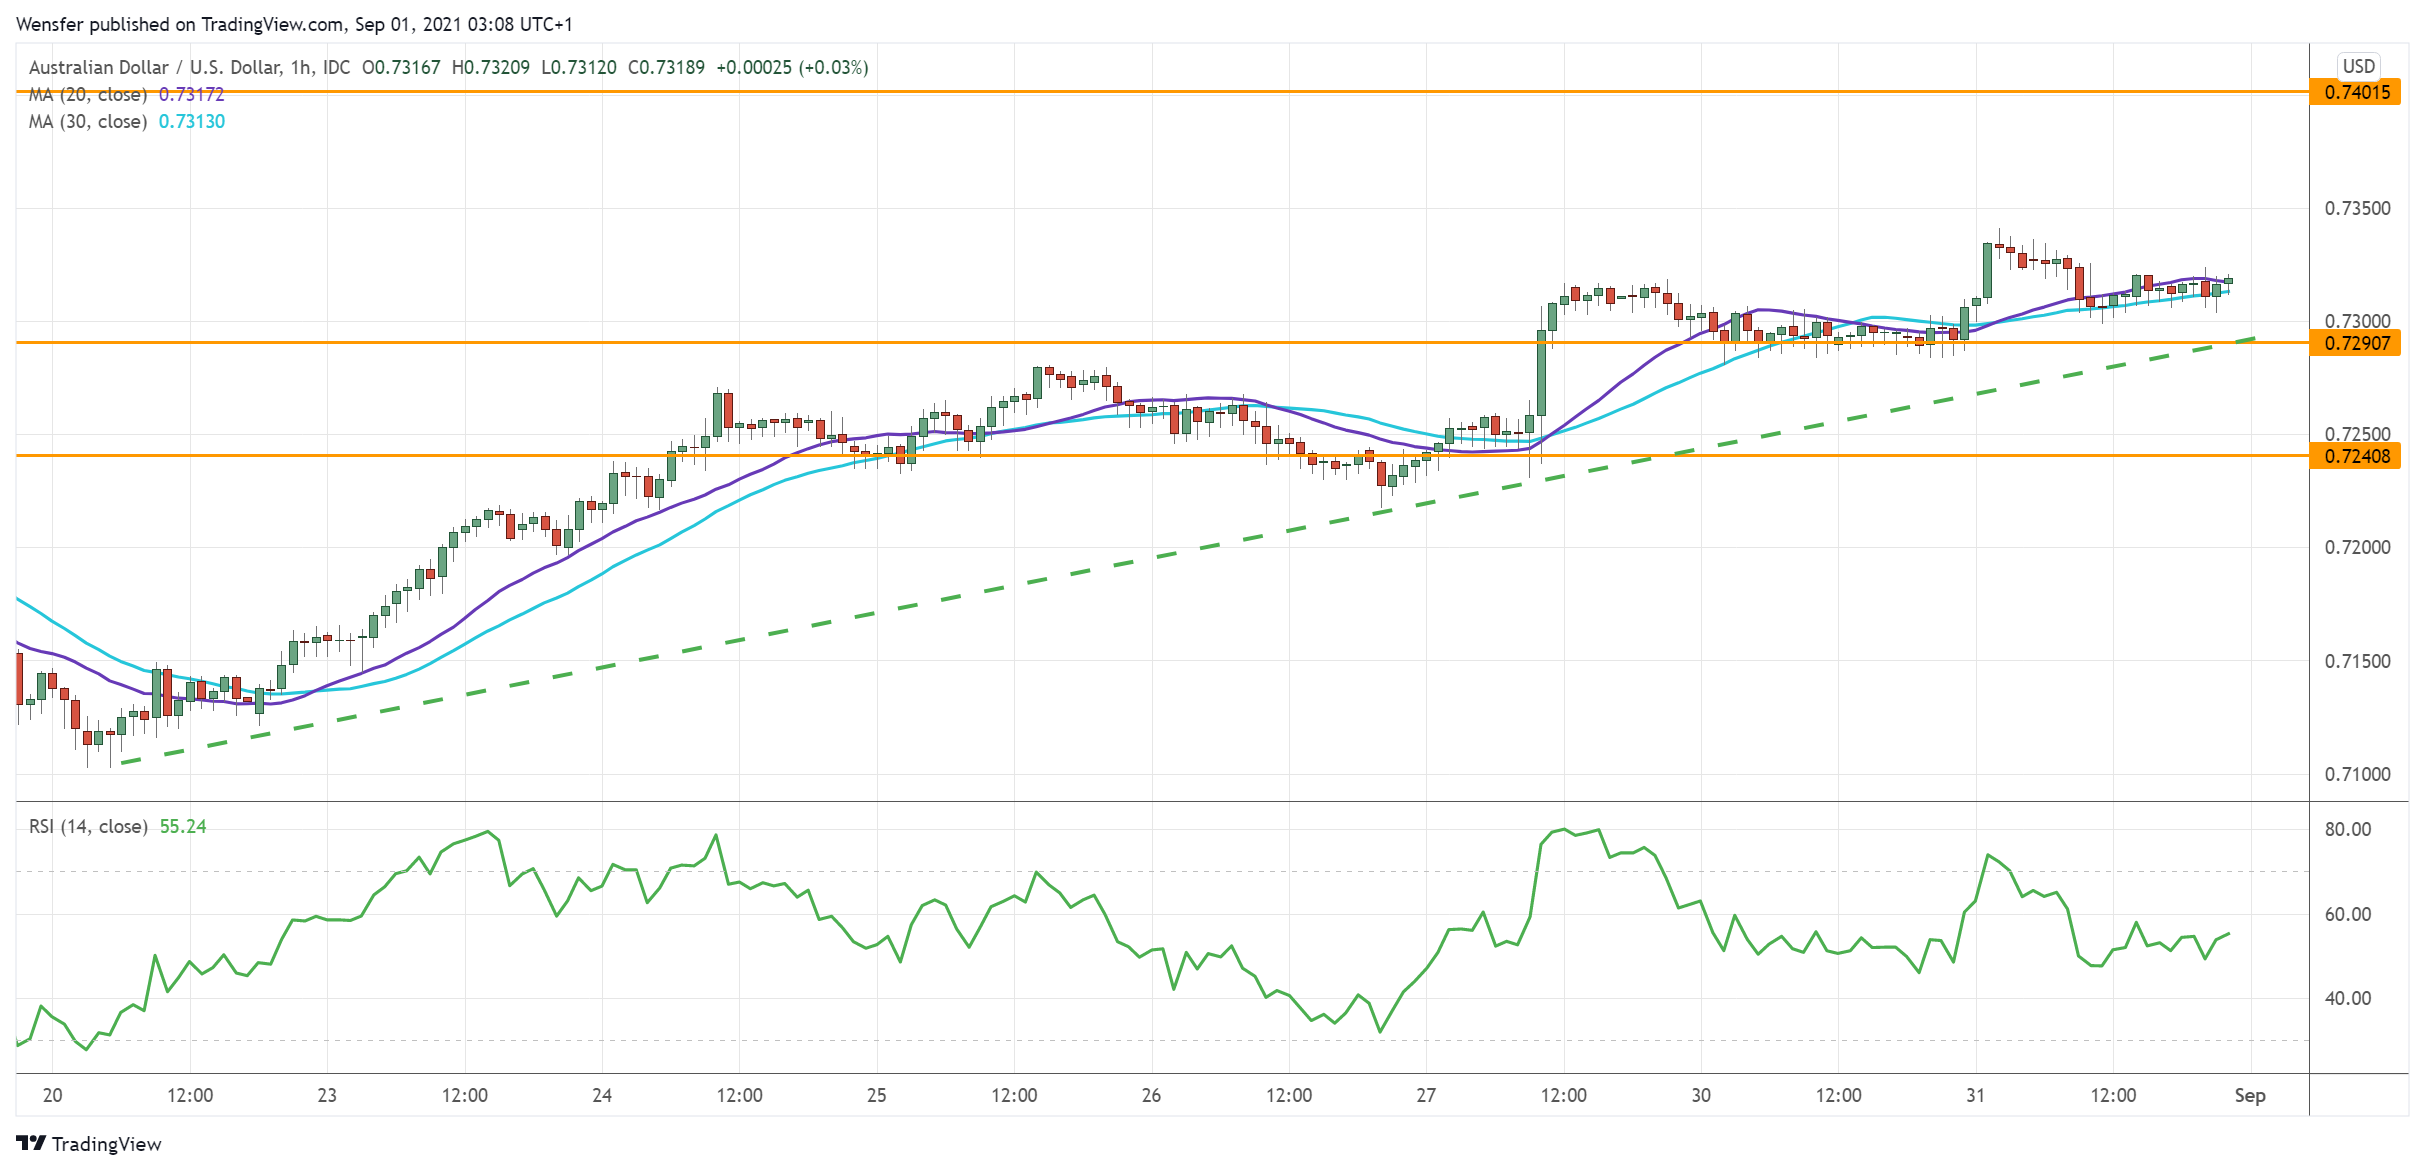2425x1171 pixels.
Task: Click the RSI value 55.24
Action: tap(183, 827)
